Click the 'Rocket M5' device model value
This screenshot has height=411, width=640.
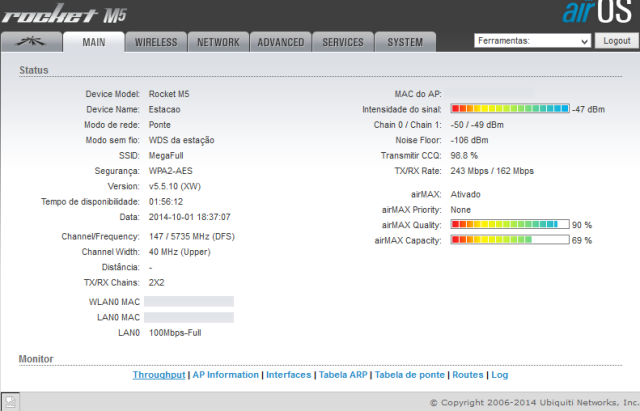pos(169,94)
